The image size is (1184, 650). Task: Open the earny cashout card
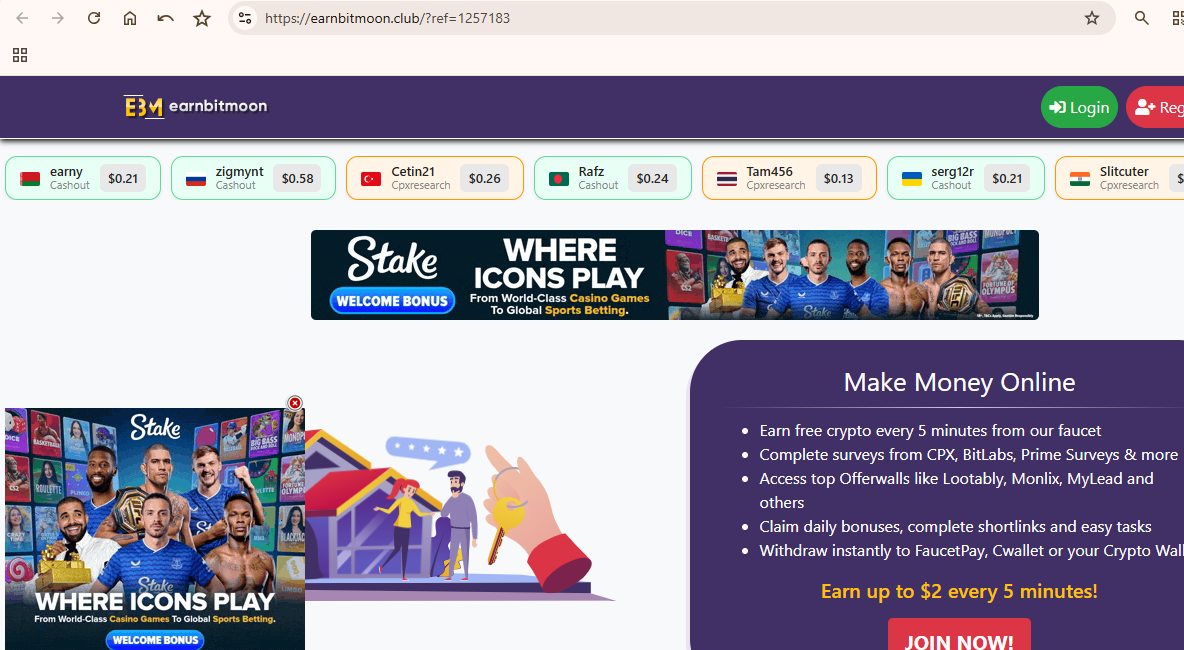tap(83, 178)
